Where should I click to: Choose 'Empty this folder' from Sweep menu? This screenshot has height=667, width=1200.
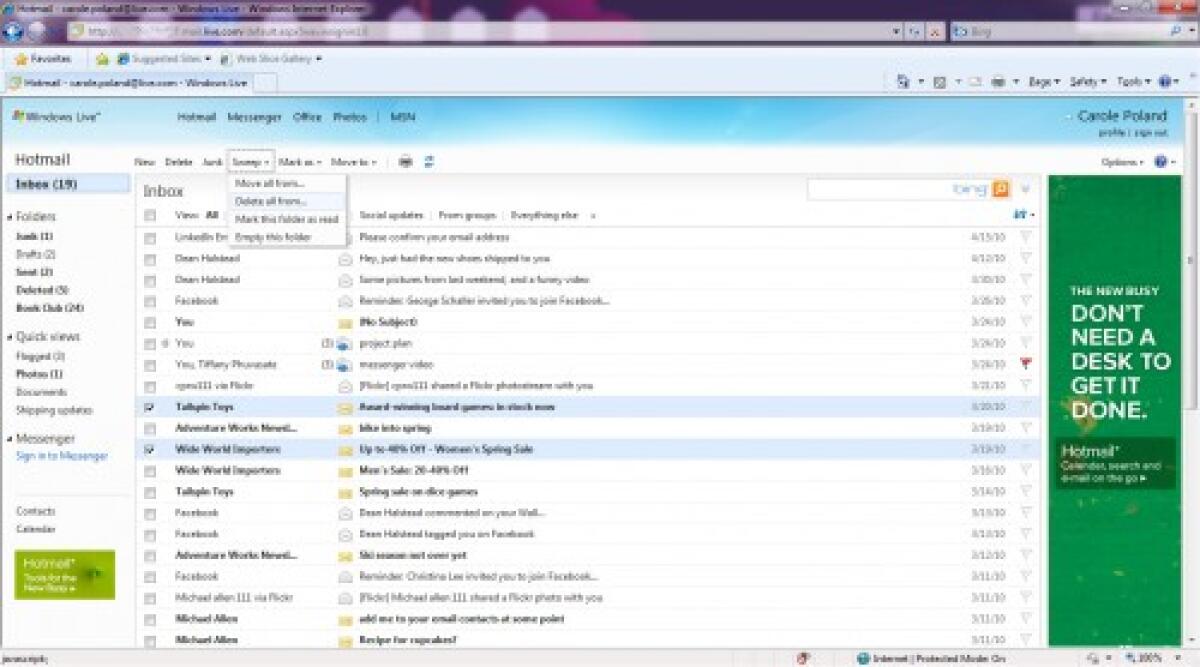coord(288,237)
